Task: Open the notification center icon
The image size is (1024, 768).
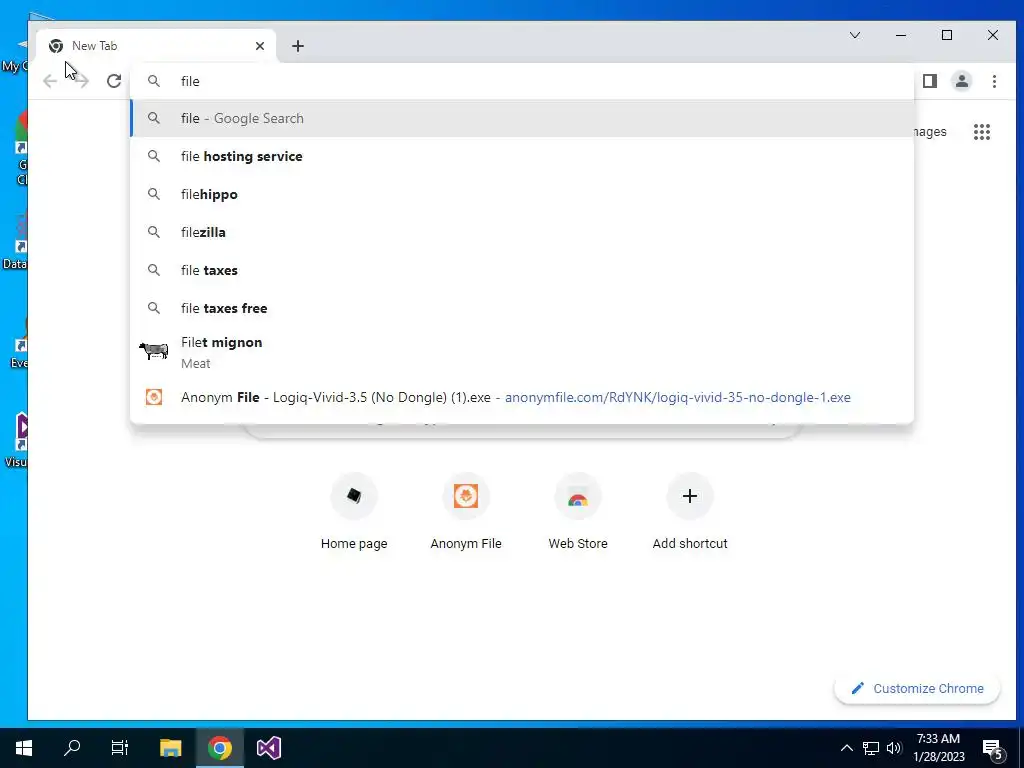Action: (x=993, y=749)
